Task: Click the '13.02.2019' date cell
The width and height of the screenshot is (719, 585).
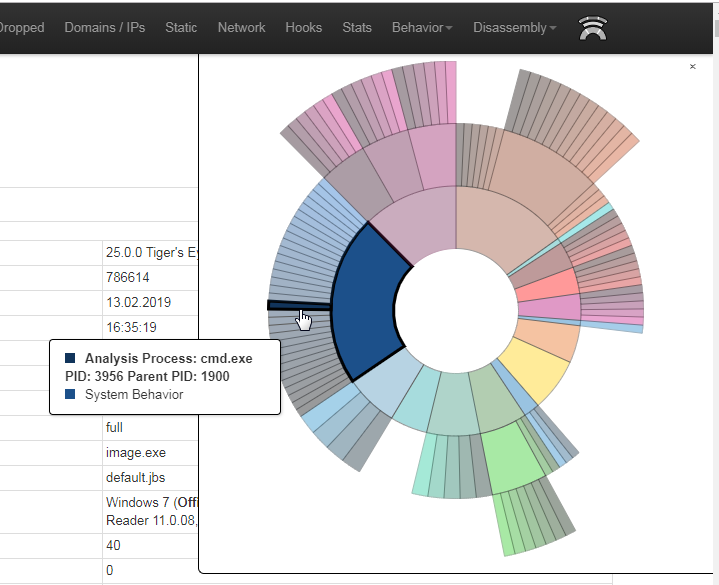Action: (x=150, y=303)
